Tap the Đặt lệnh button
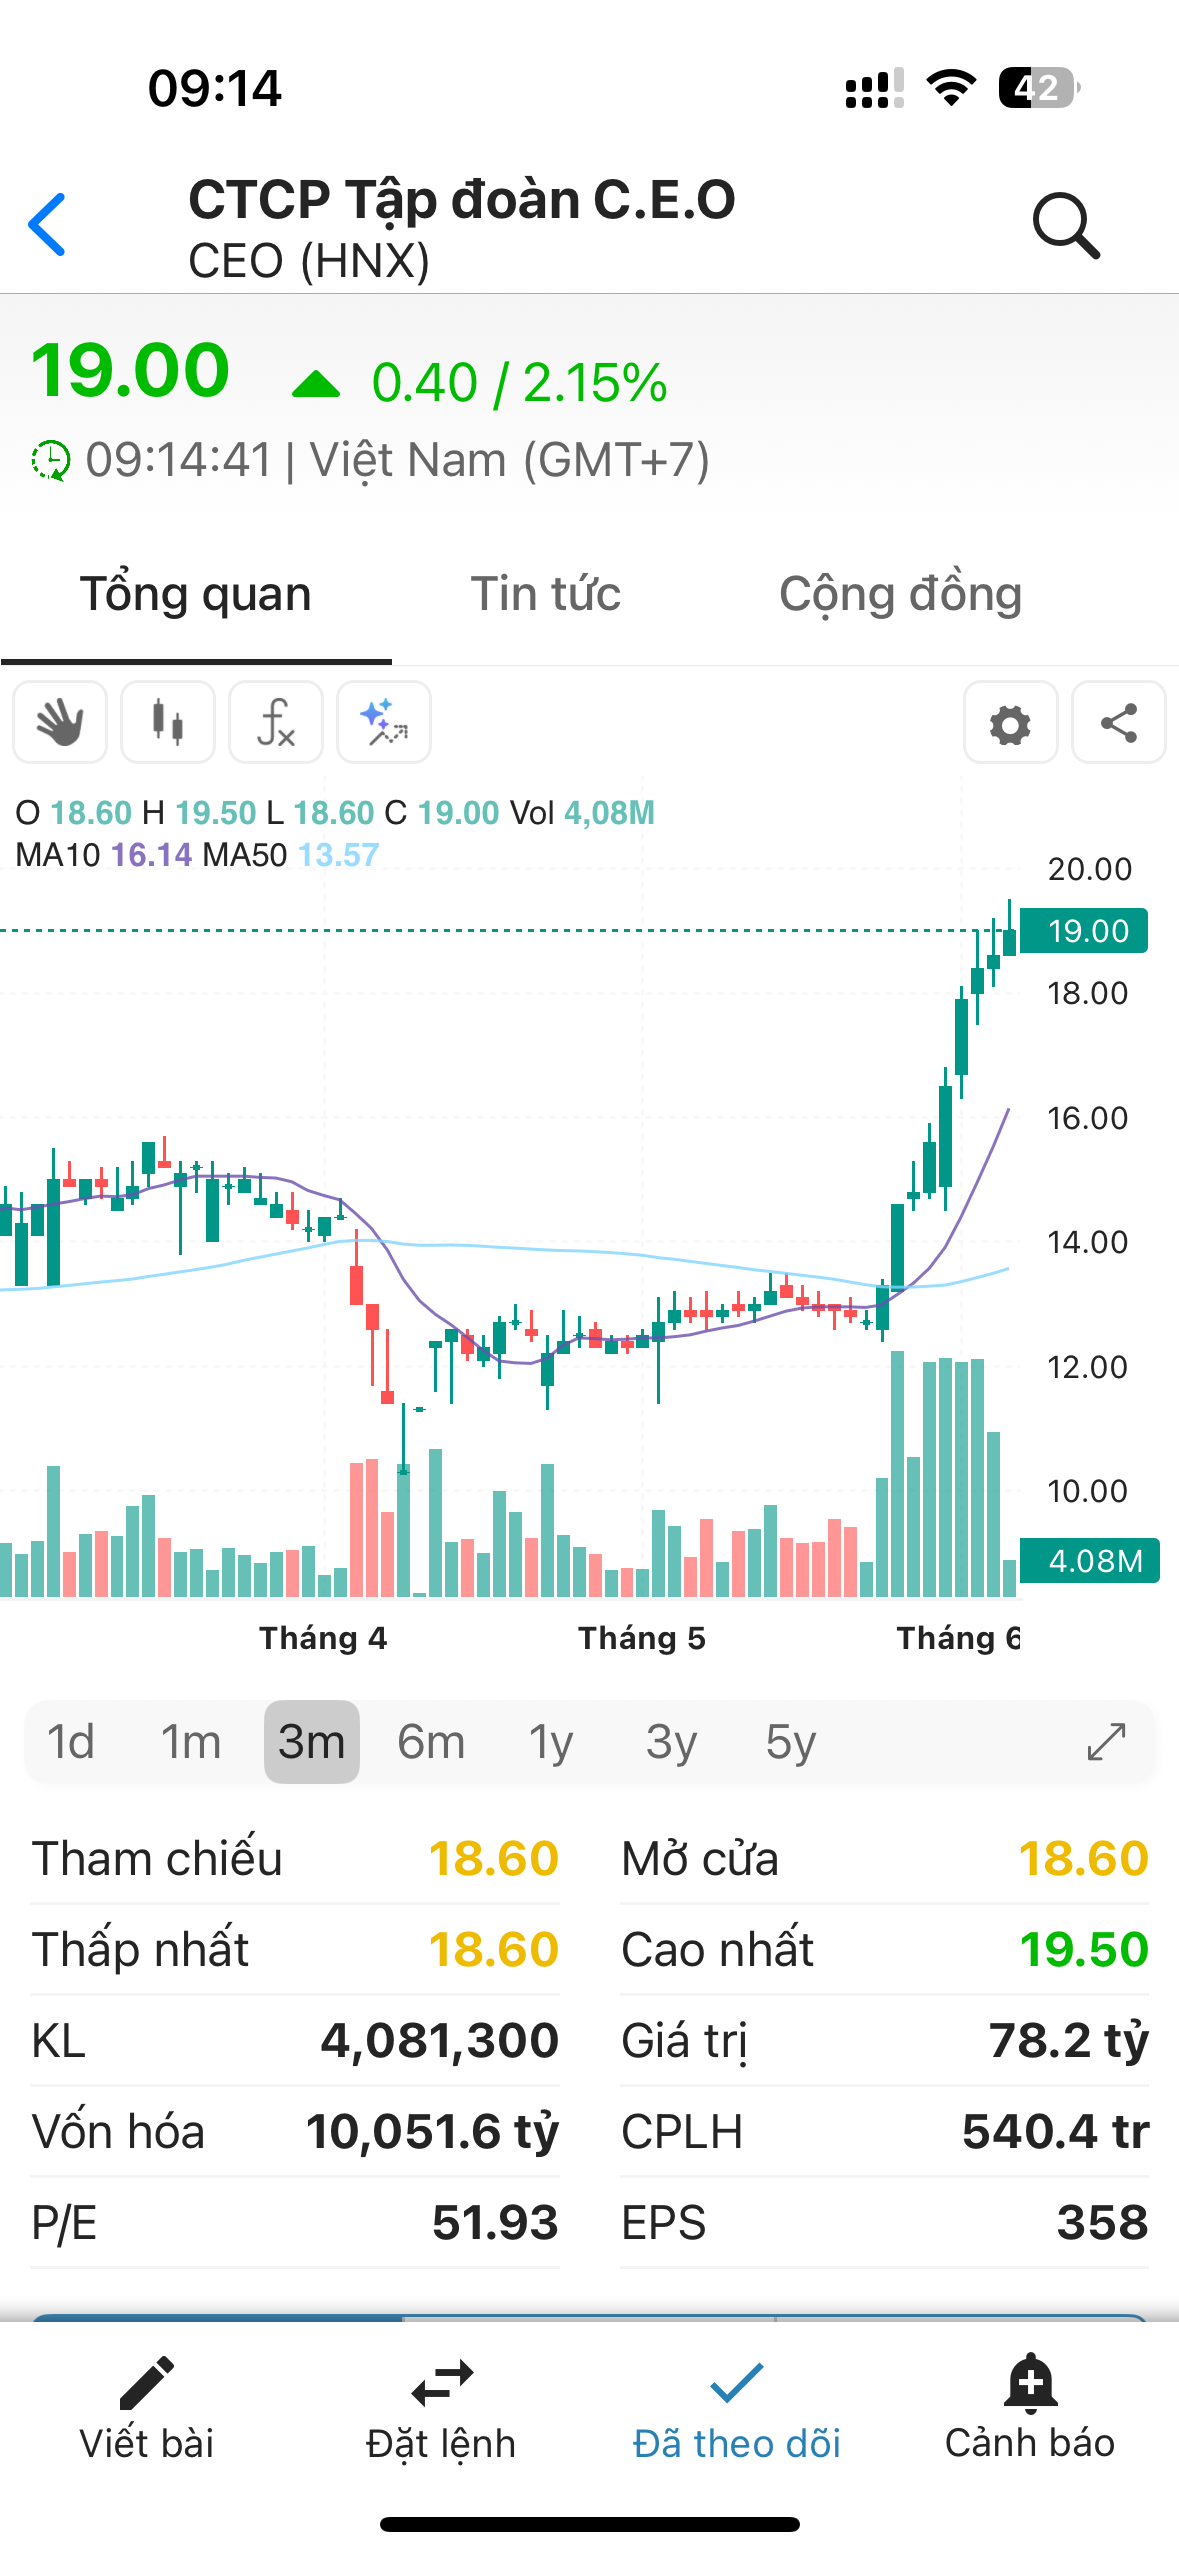This screenshot has height=2556, width=1179. 441,2410
